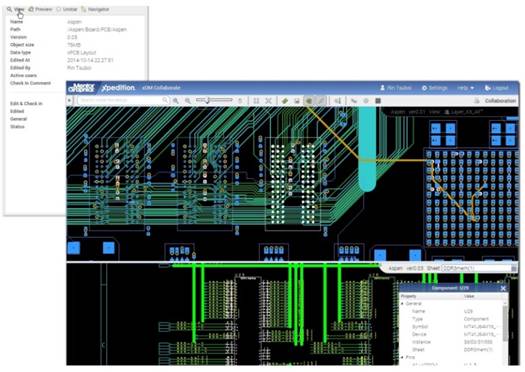The image size is (525, 372).
Task: Click the Settings gear link
Action: 434,88
